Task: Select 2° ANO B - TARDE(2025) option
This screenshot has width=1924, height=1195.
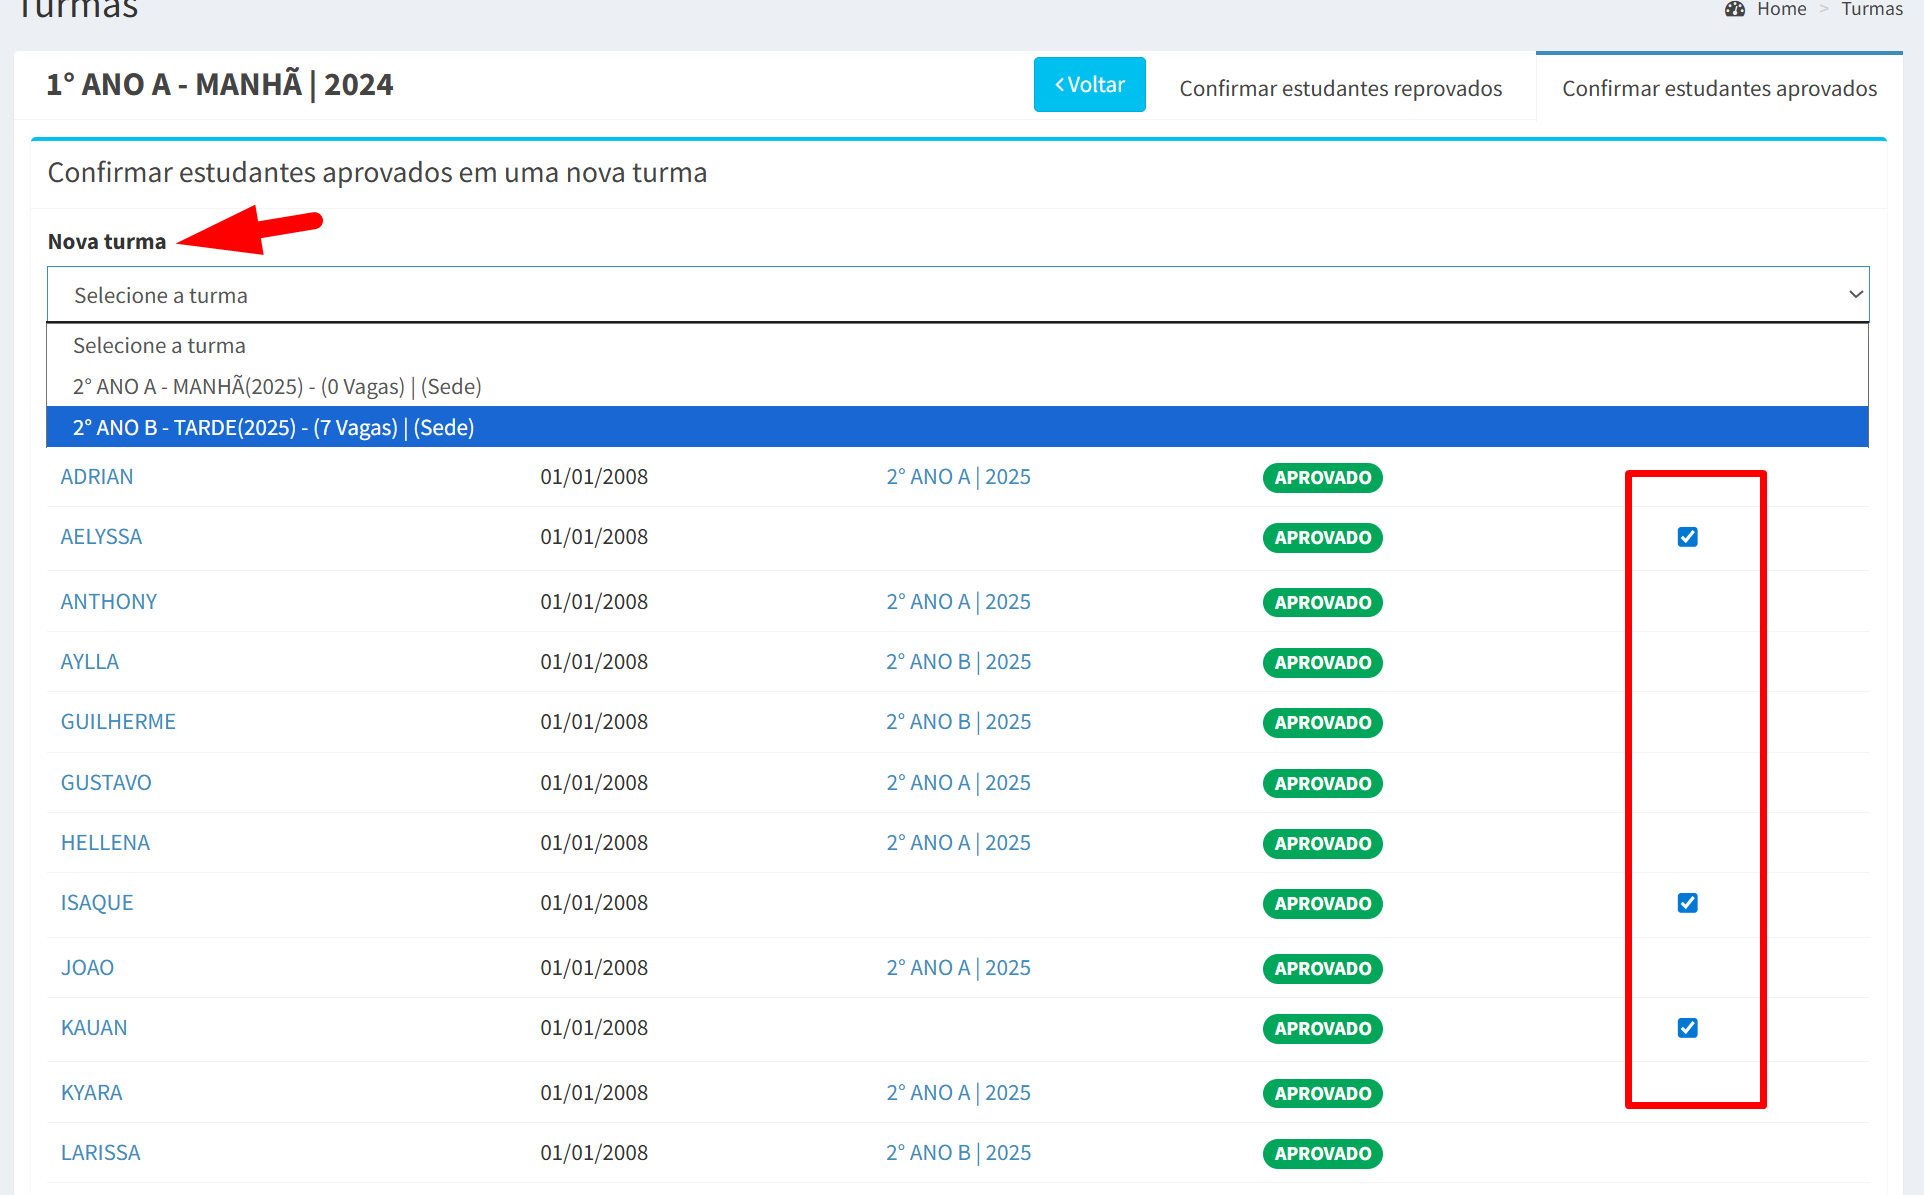Action: (273, 427)
